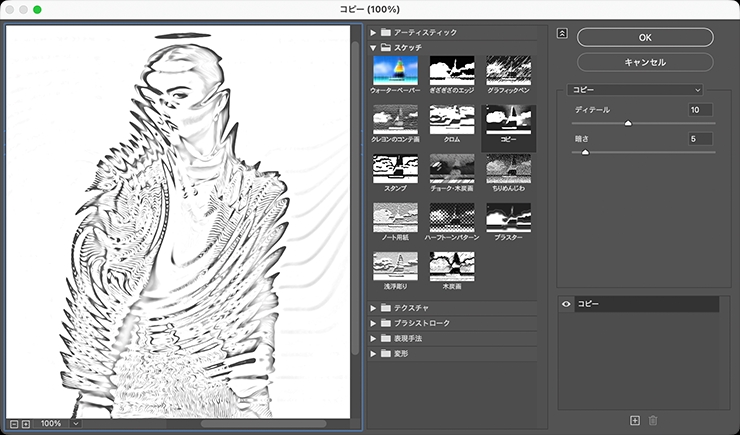The width and height of the screenshot is (740, 435).
Task: Hide the コピー effect layer with eye icon
Action: pyautogui.click(x=568, y=303)
